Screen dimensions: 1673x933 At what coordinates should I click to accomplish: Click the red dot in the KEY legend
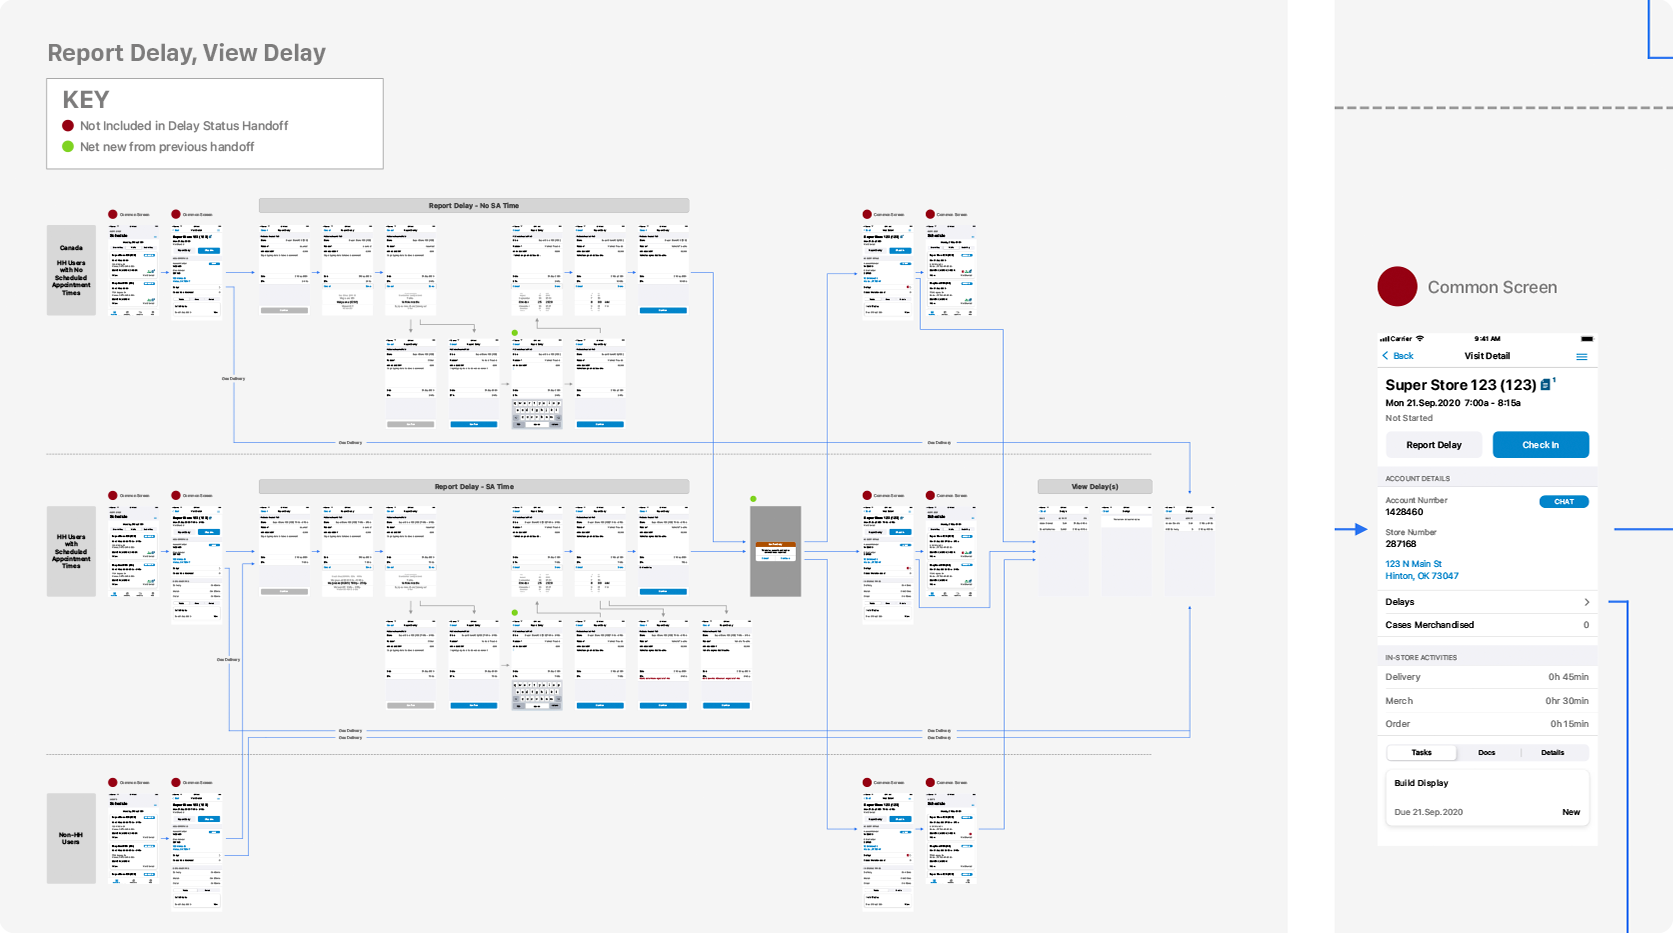coord(68,126)
